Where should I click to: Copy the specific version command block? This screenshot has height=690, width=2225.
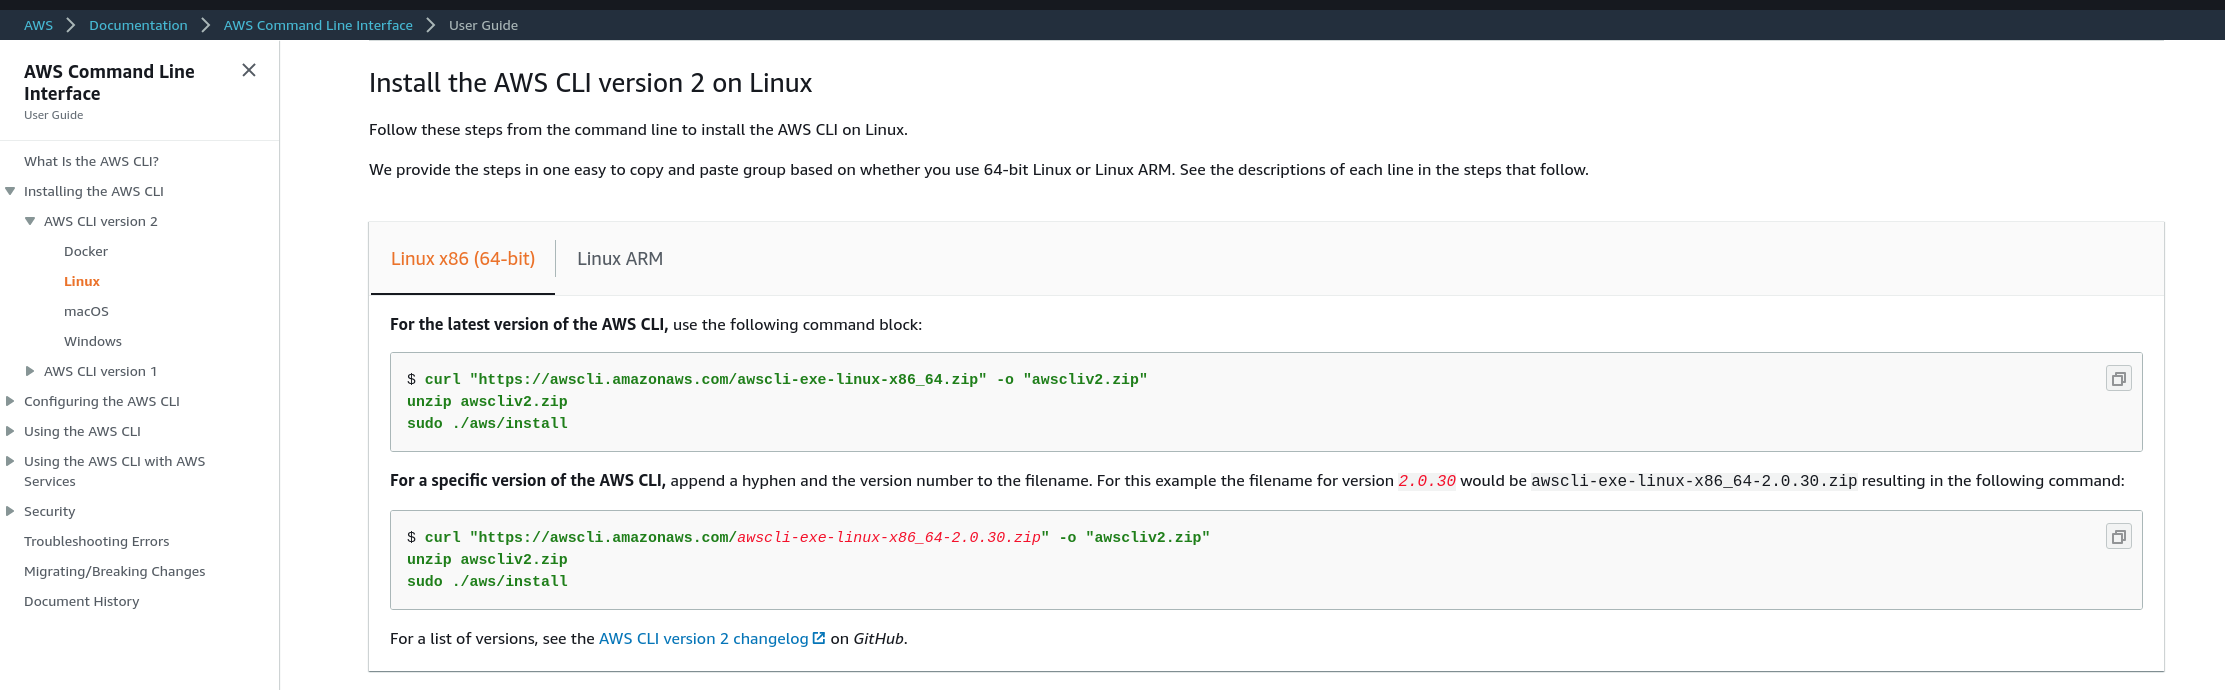pyautogui.click(x=2118, y=537)
